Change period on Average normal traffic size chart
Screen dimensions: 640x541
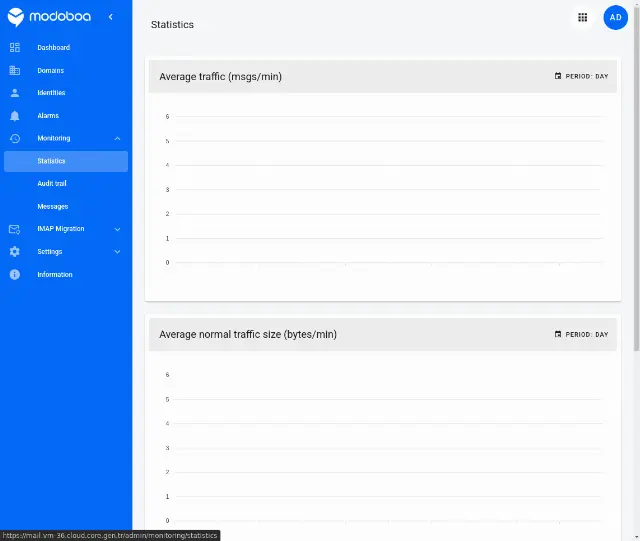click(582, 334)
